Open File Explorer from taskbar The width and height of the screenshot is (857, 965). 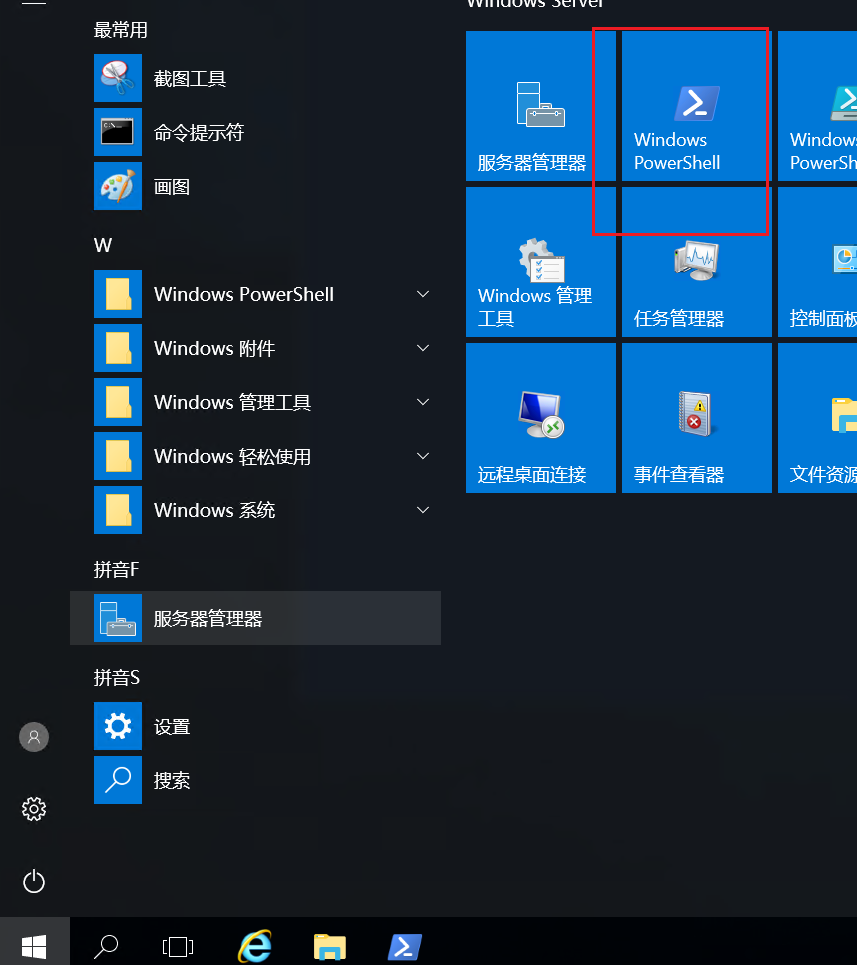point(330,947)
